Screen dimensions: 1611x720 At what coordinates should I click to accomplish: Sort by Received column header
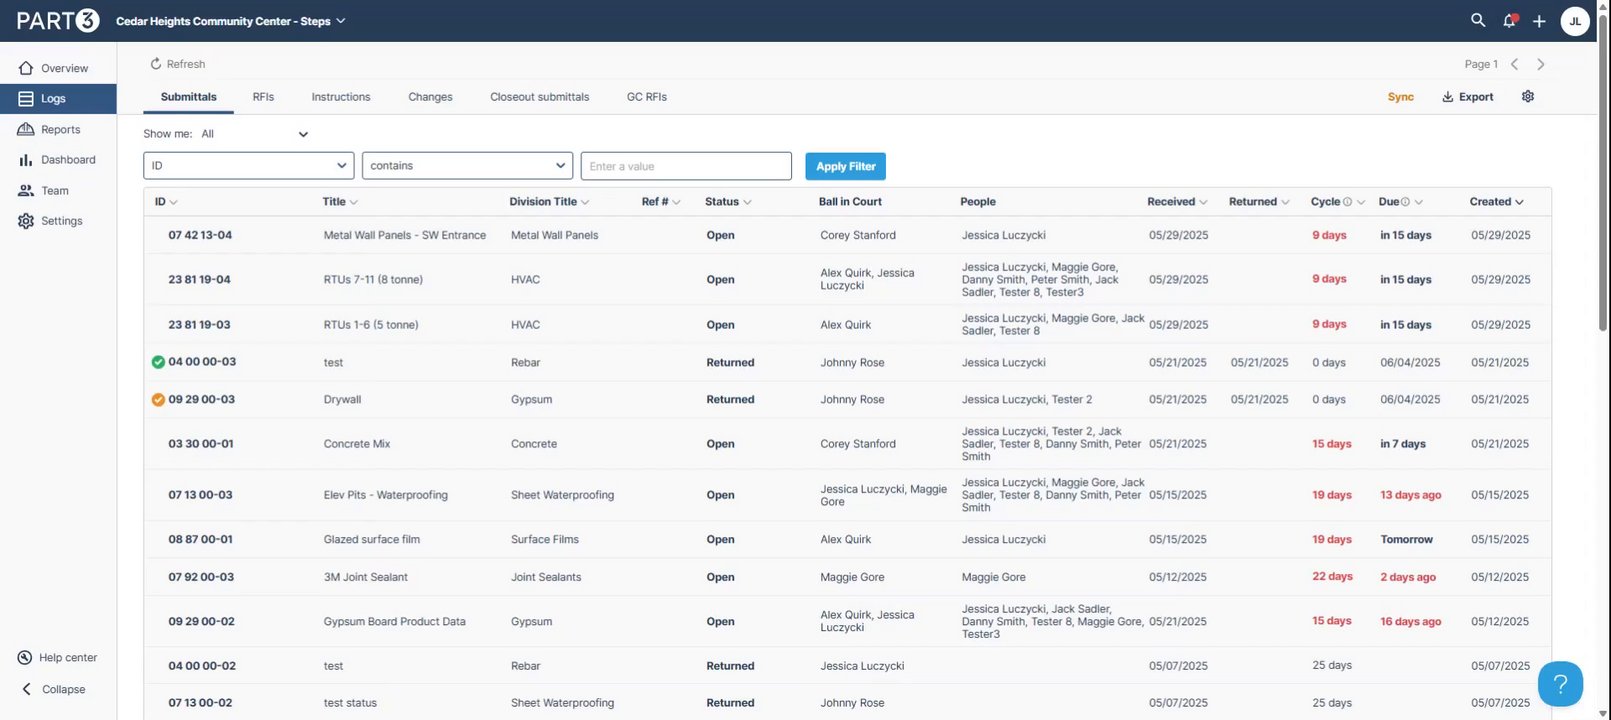click(x=1177, y=202)
